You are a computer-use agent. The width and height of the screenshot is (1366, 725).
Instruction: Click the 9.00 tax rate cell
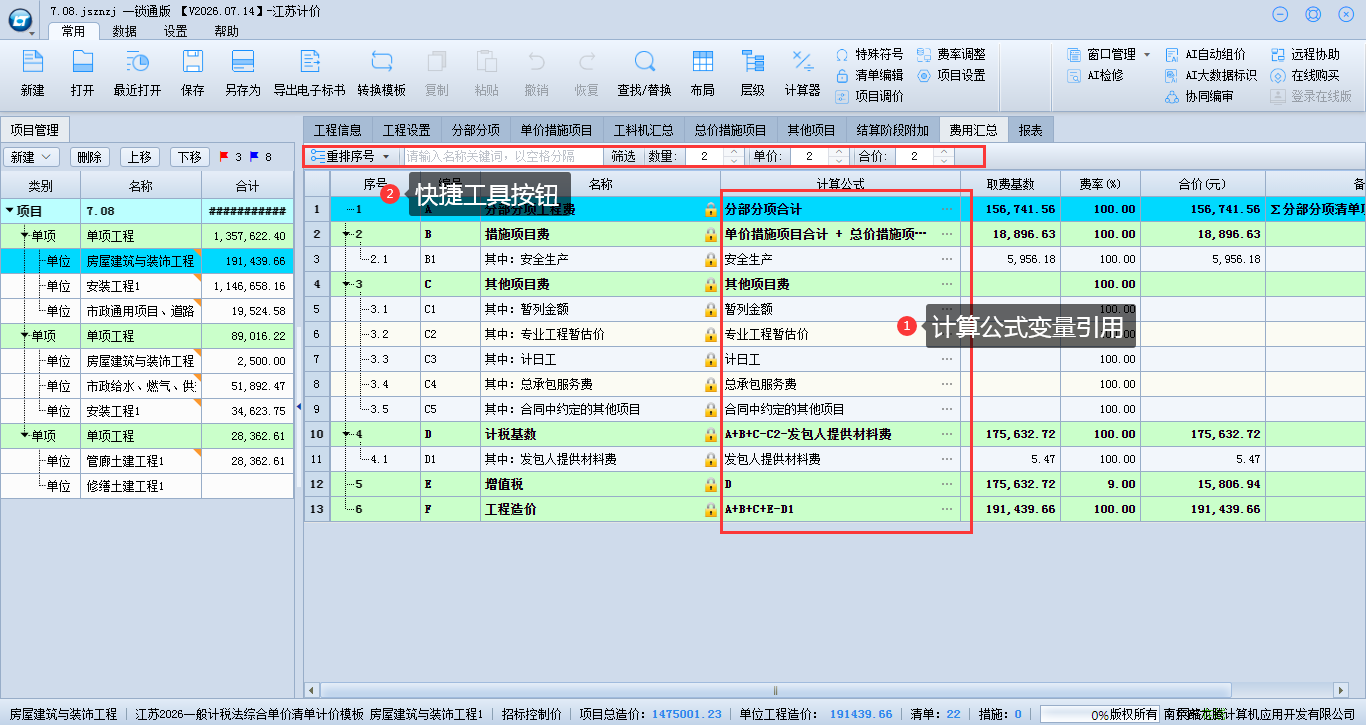(1101, 484)
